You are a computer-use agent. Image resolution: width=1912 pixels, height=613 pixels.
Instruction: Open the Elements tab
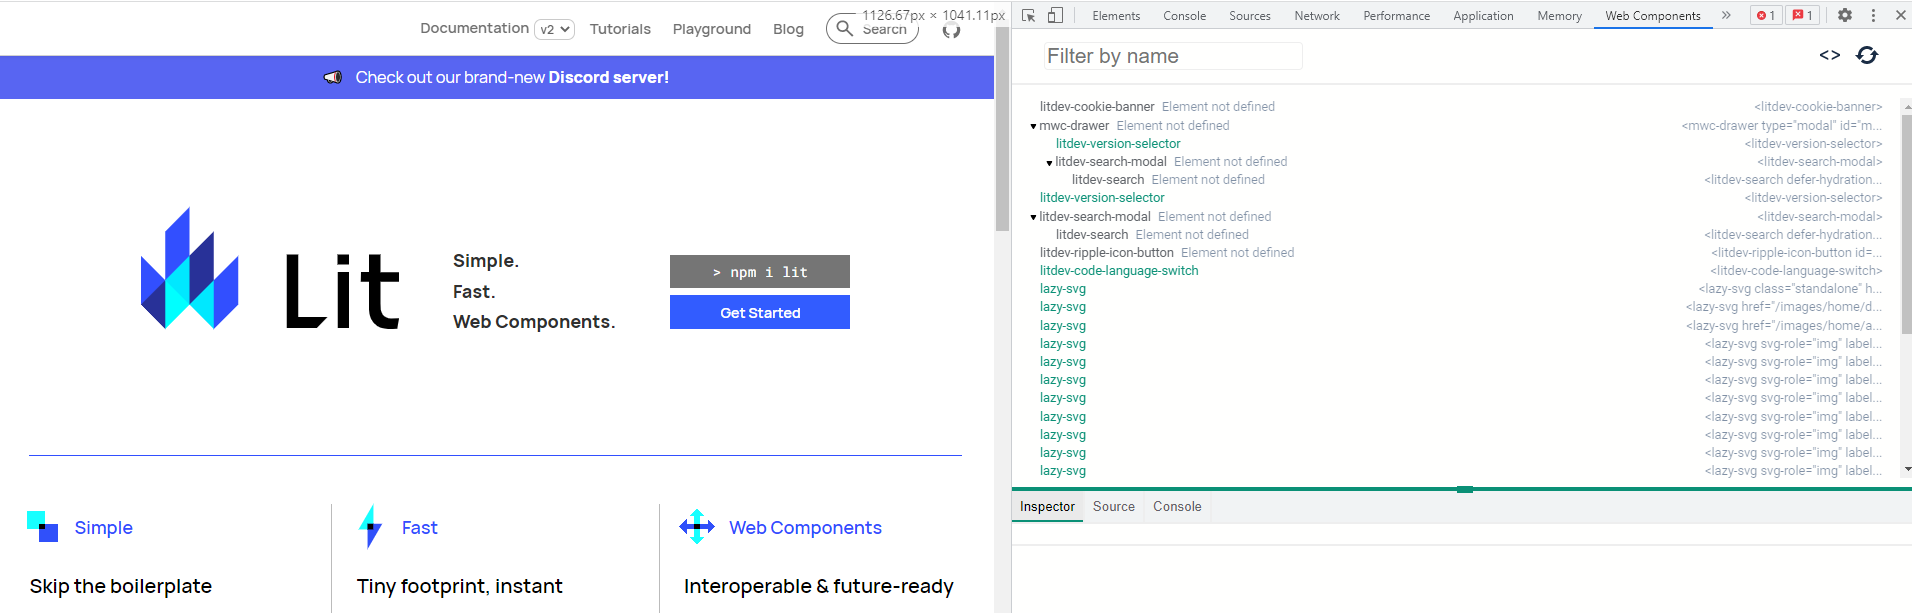point(1116,16)
